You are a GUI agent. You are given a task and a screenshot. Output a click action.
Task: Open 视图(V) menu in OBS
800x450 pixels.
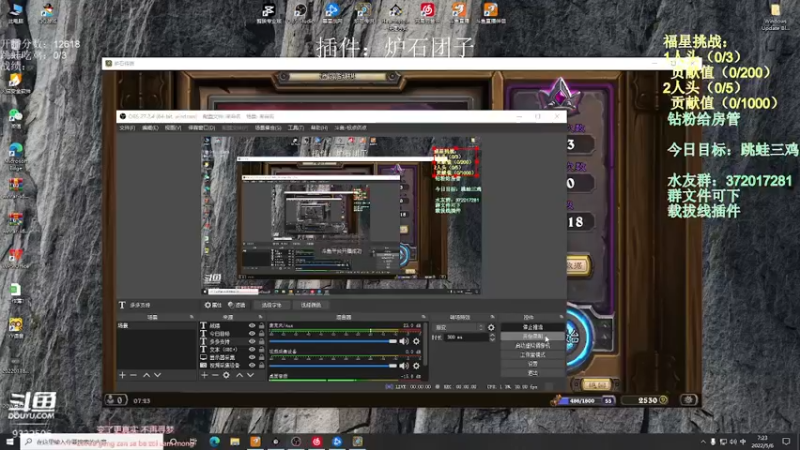[173, 128]
